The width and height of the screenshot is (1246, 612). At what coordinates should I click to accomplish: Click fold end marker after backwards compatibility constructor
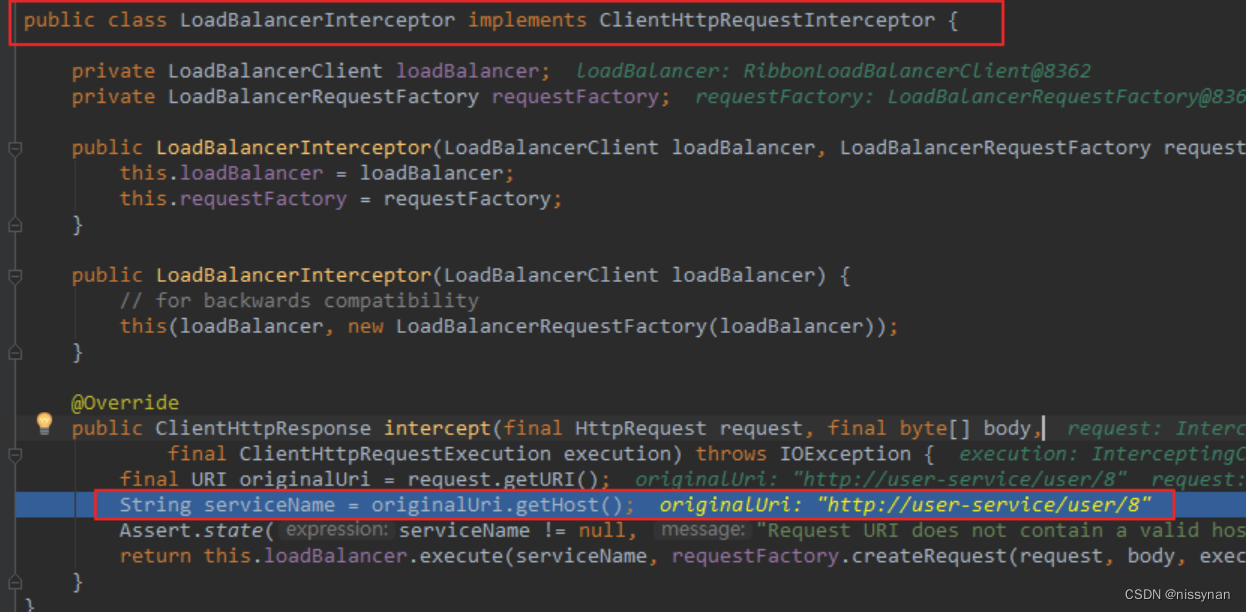point(15,352)
